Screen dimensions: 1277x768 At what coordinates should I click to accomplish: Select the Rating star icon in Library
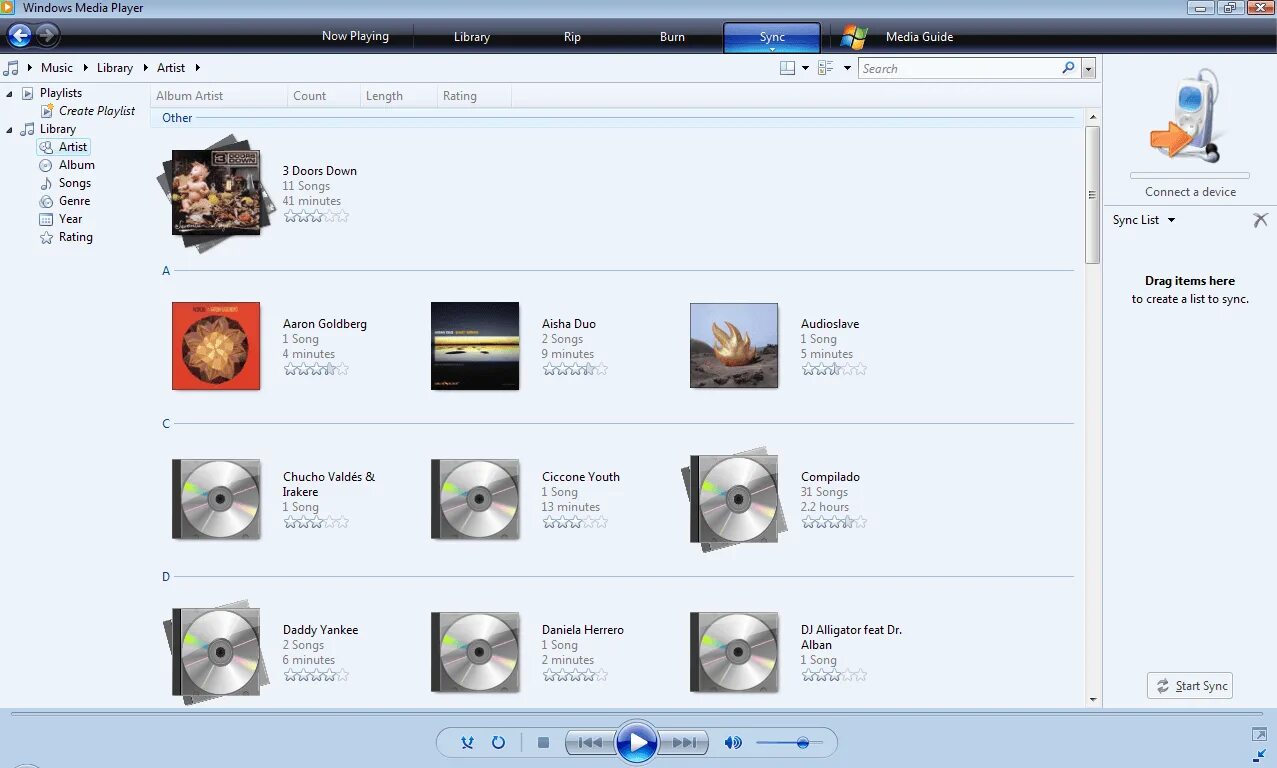pos(46,237)
